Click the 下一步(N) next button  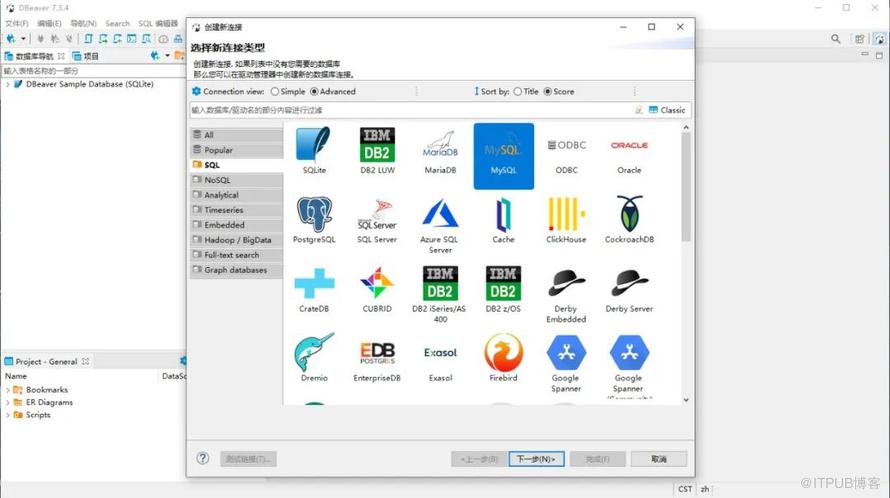click(x=536, y=459)
